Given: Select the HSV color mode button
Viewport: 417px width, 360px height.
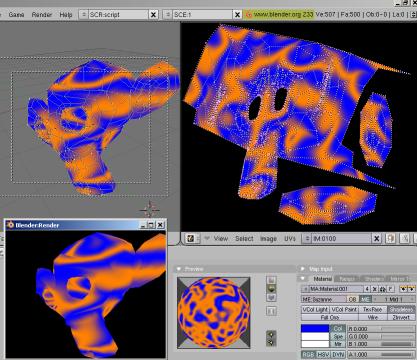Looking at the screenshot, I should point(322,355).
